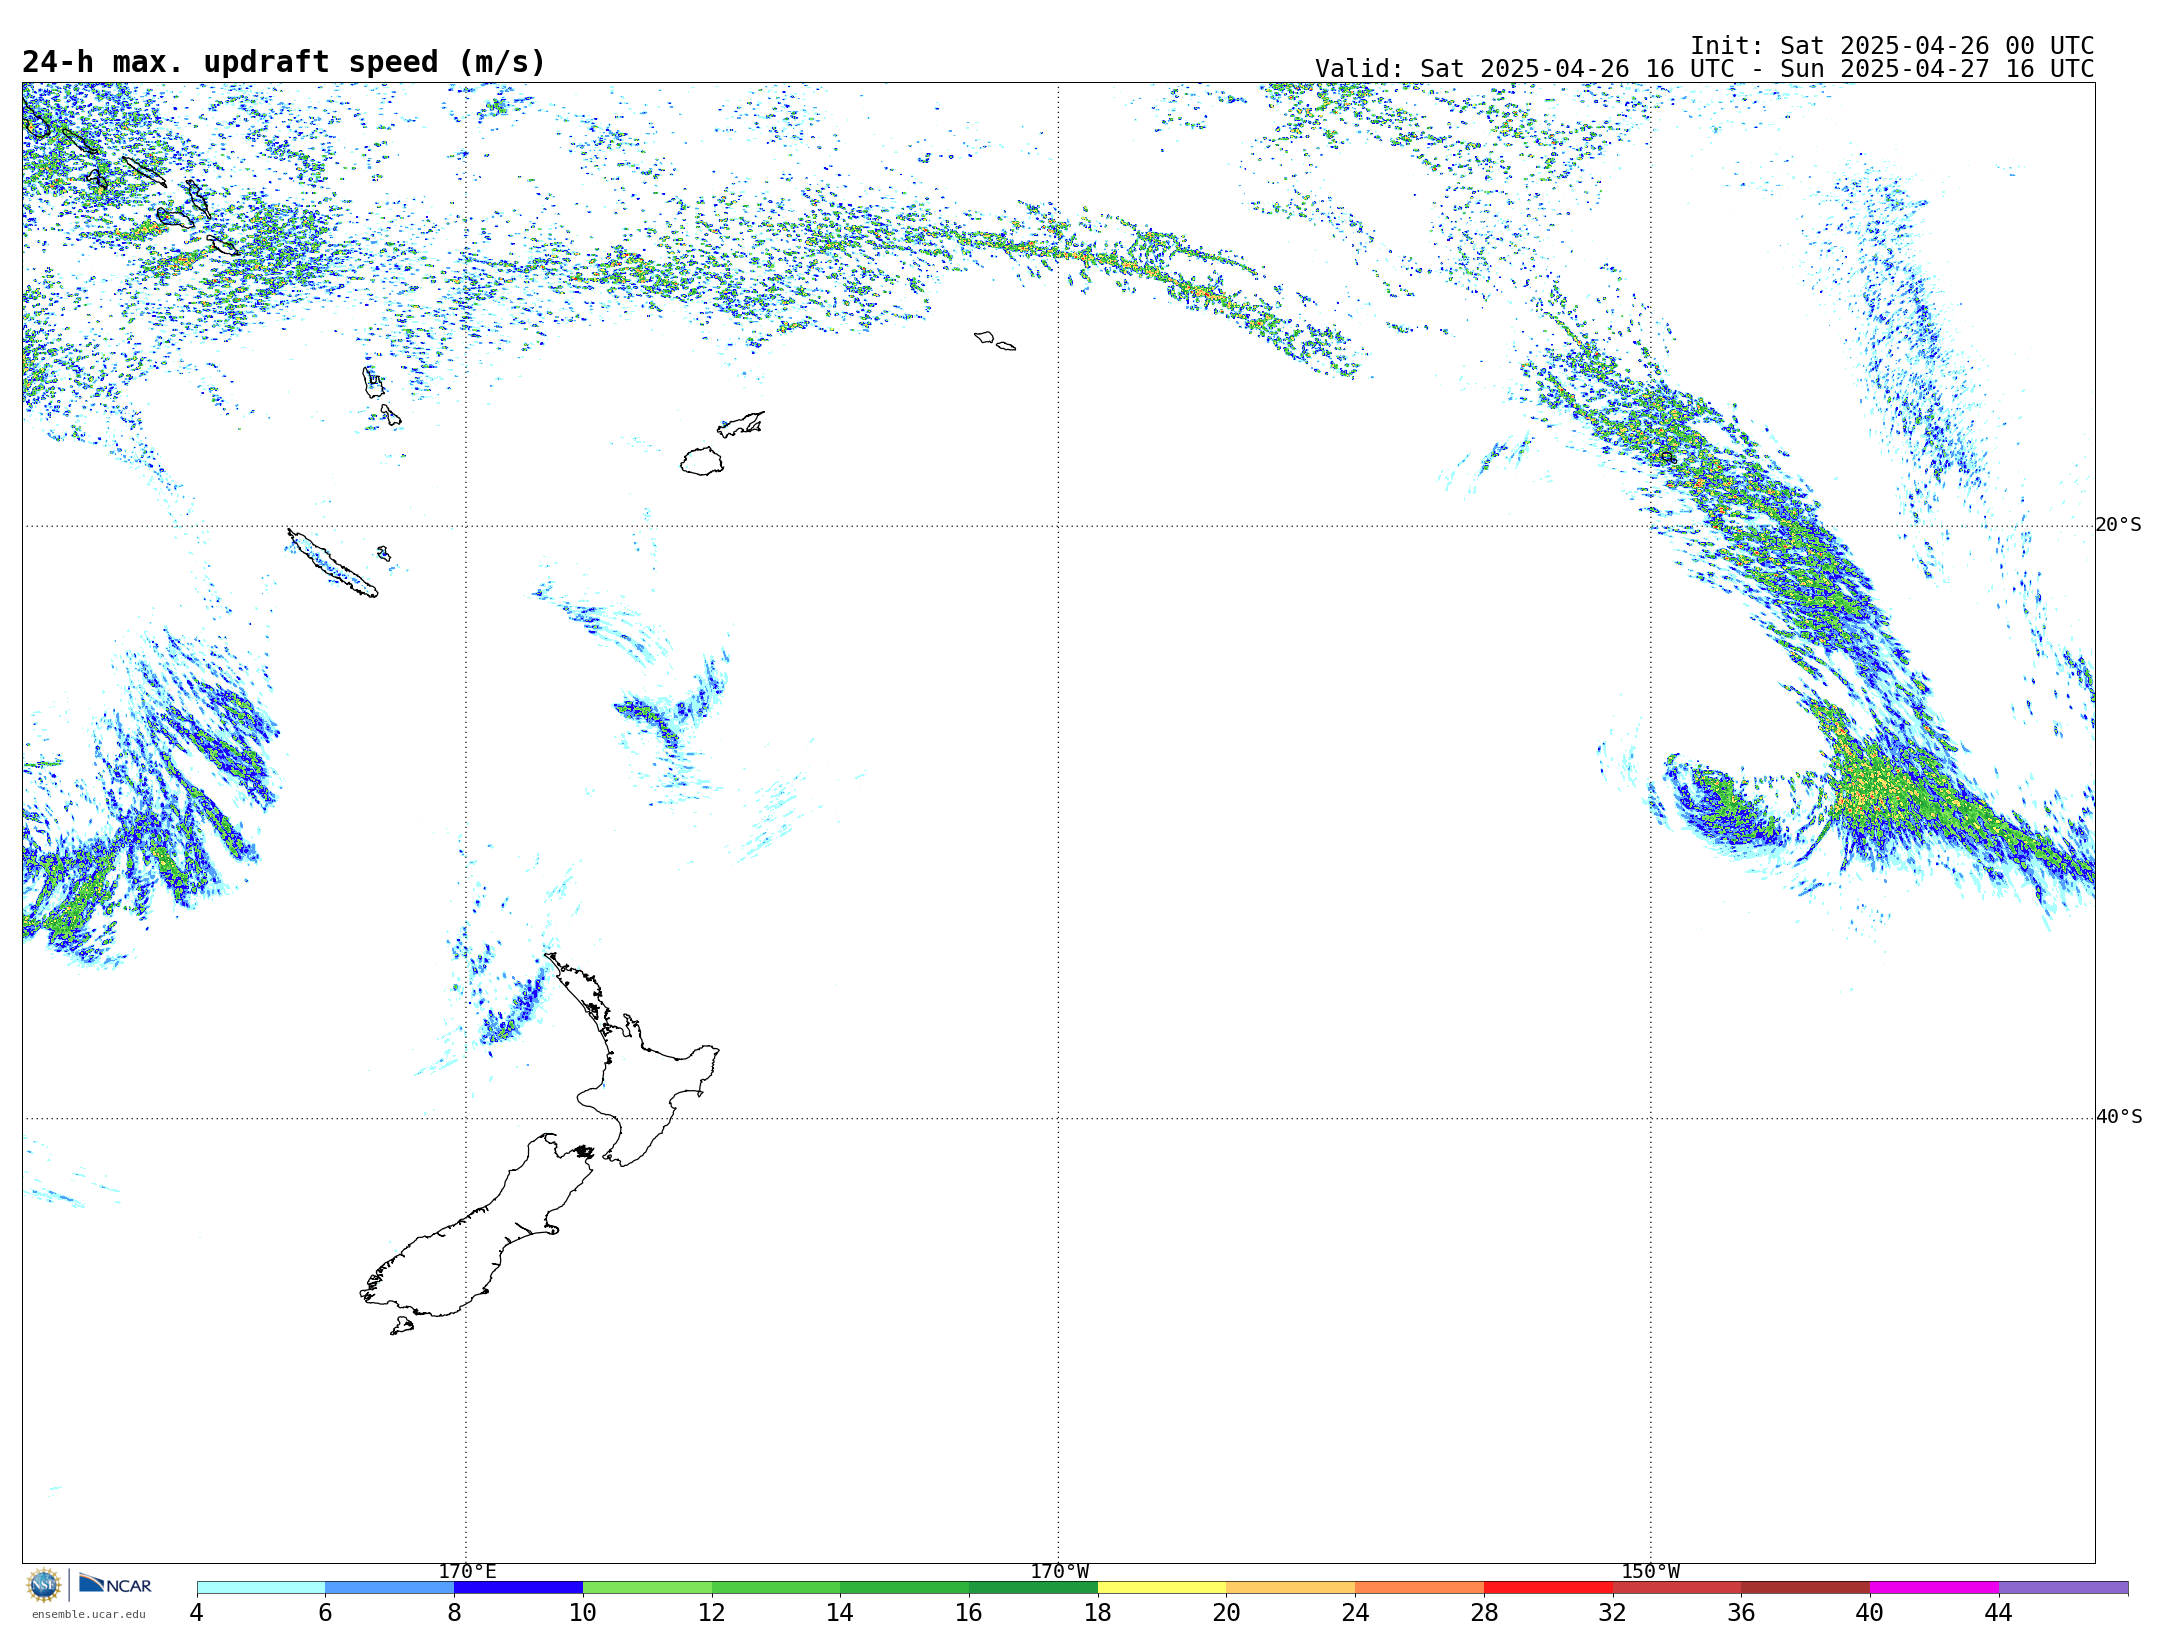Click the colorbar tick label '36'
The image size is (2160, 1626).
pyautogui.click(x=1742, y=1612)
